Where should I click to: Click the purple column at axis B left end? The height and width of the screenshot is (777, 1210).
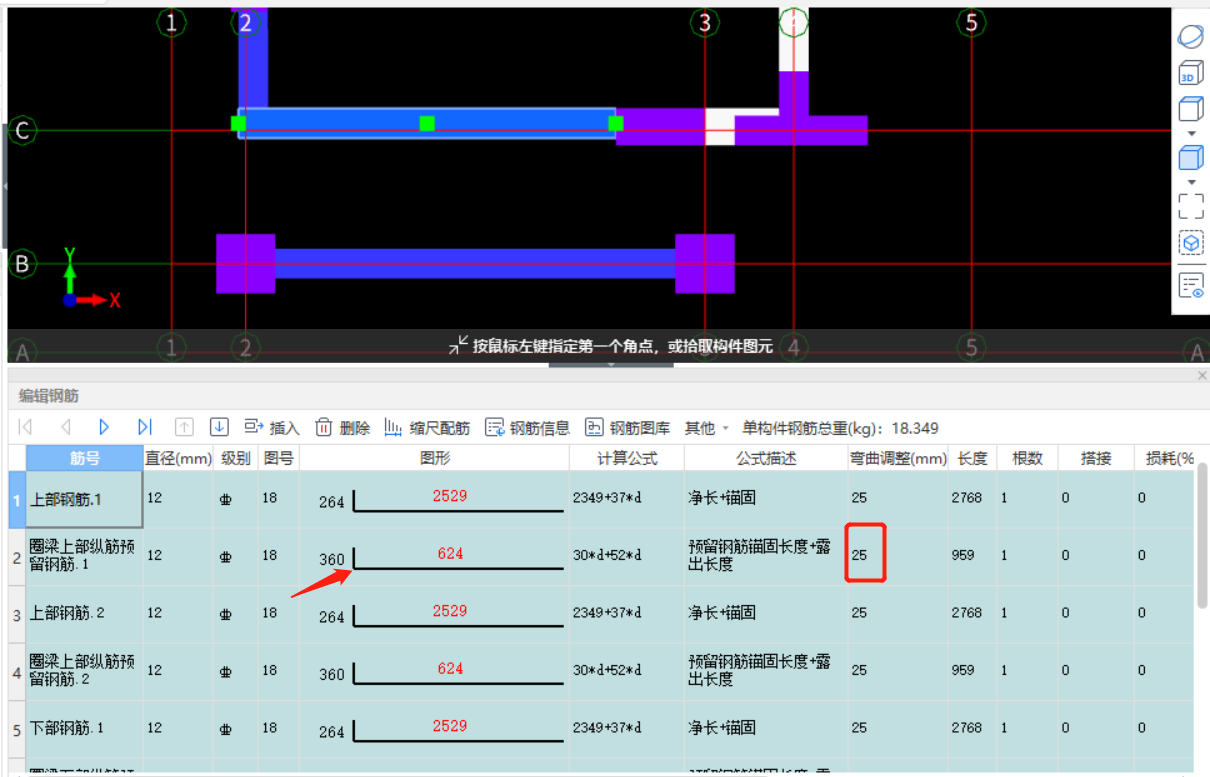[246, 264]
